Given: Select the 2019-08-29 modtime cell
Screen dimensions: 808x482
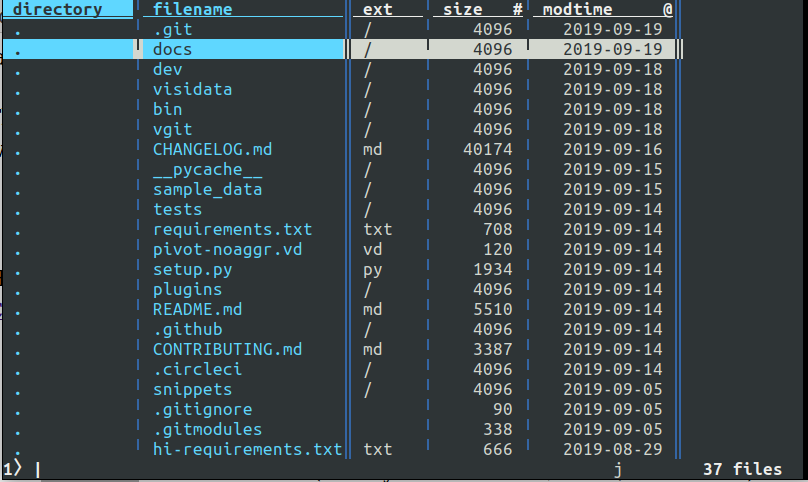Looking at the screenshot, I should [x=612, y=449].
